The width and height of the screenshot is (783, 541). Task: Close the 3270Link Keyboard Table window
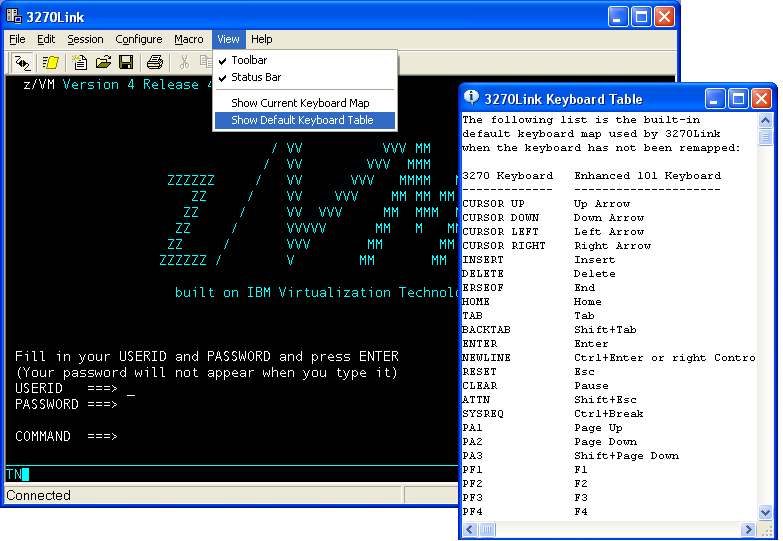[762, 98]
